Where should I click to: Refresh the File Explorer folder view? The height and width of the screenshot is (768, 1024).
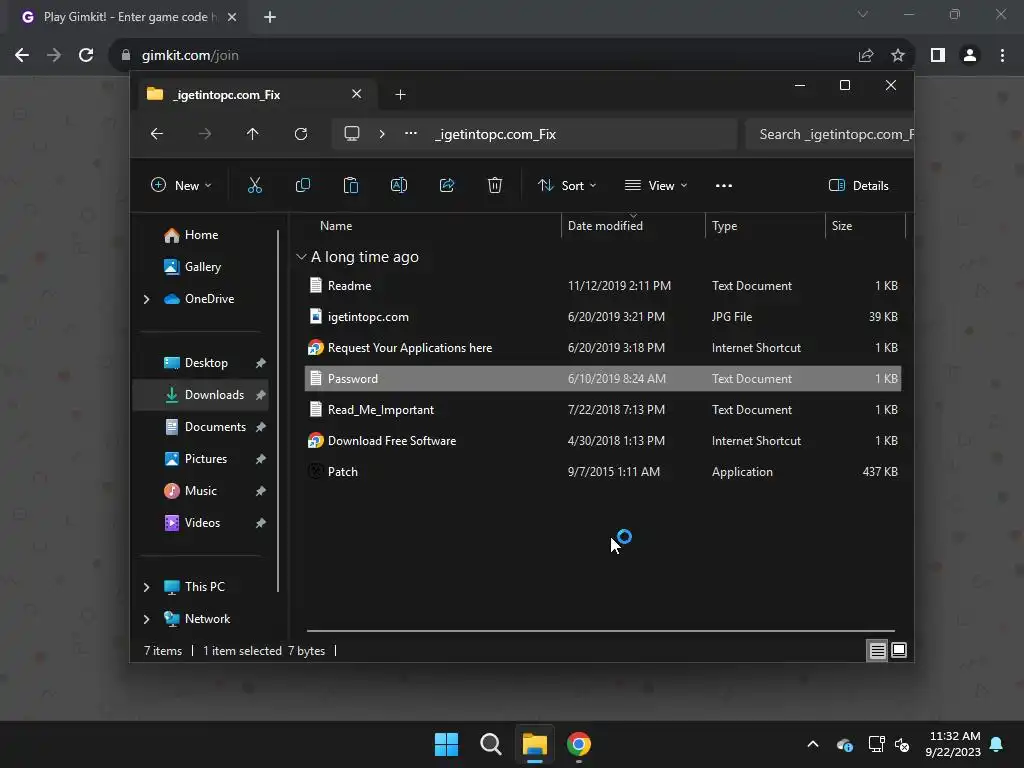coord(301,134)
